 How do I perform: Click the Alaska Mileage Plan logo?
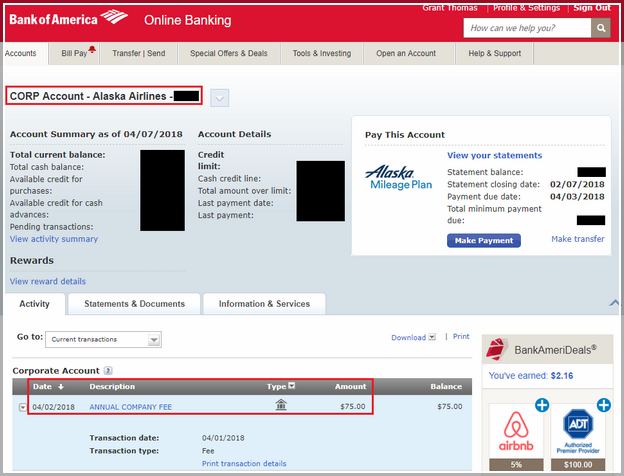point(398,178)
